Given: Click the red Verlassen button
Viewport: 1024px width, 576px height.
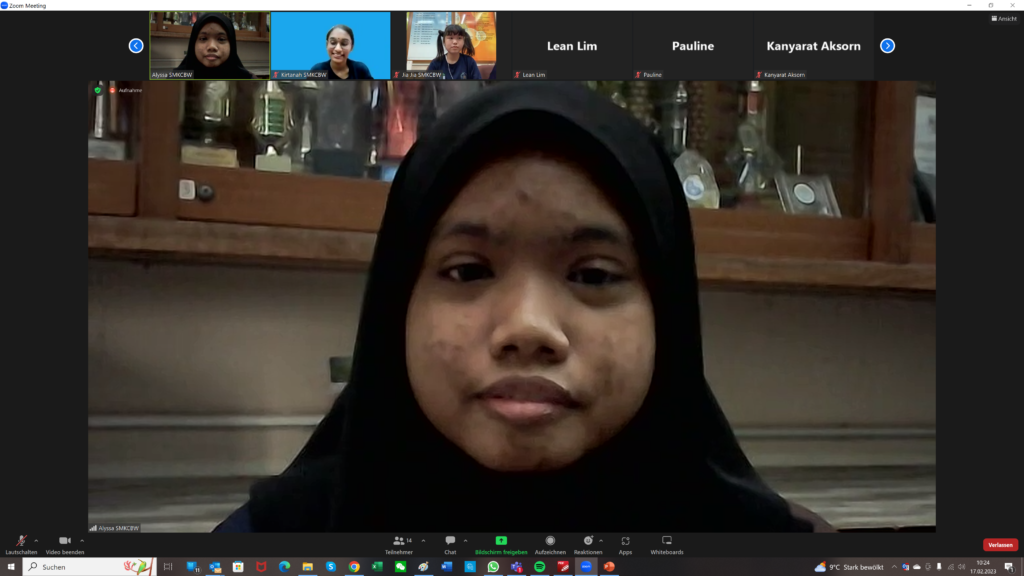Looking at the screenshot, I should point(1000,545).
